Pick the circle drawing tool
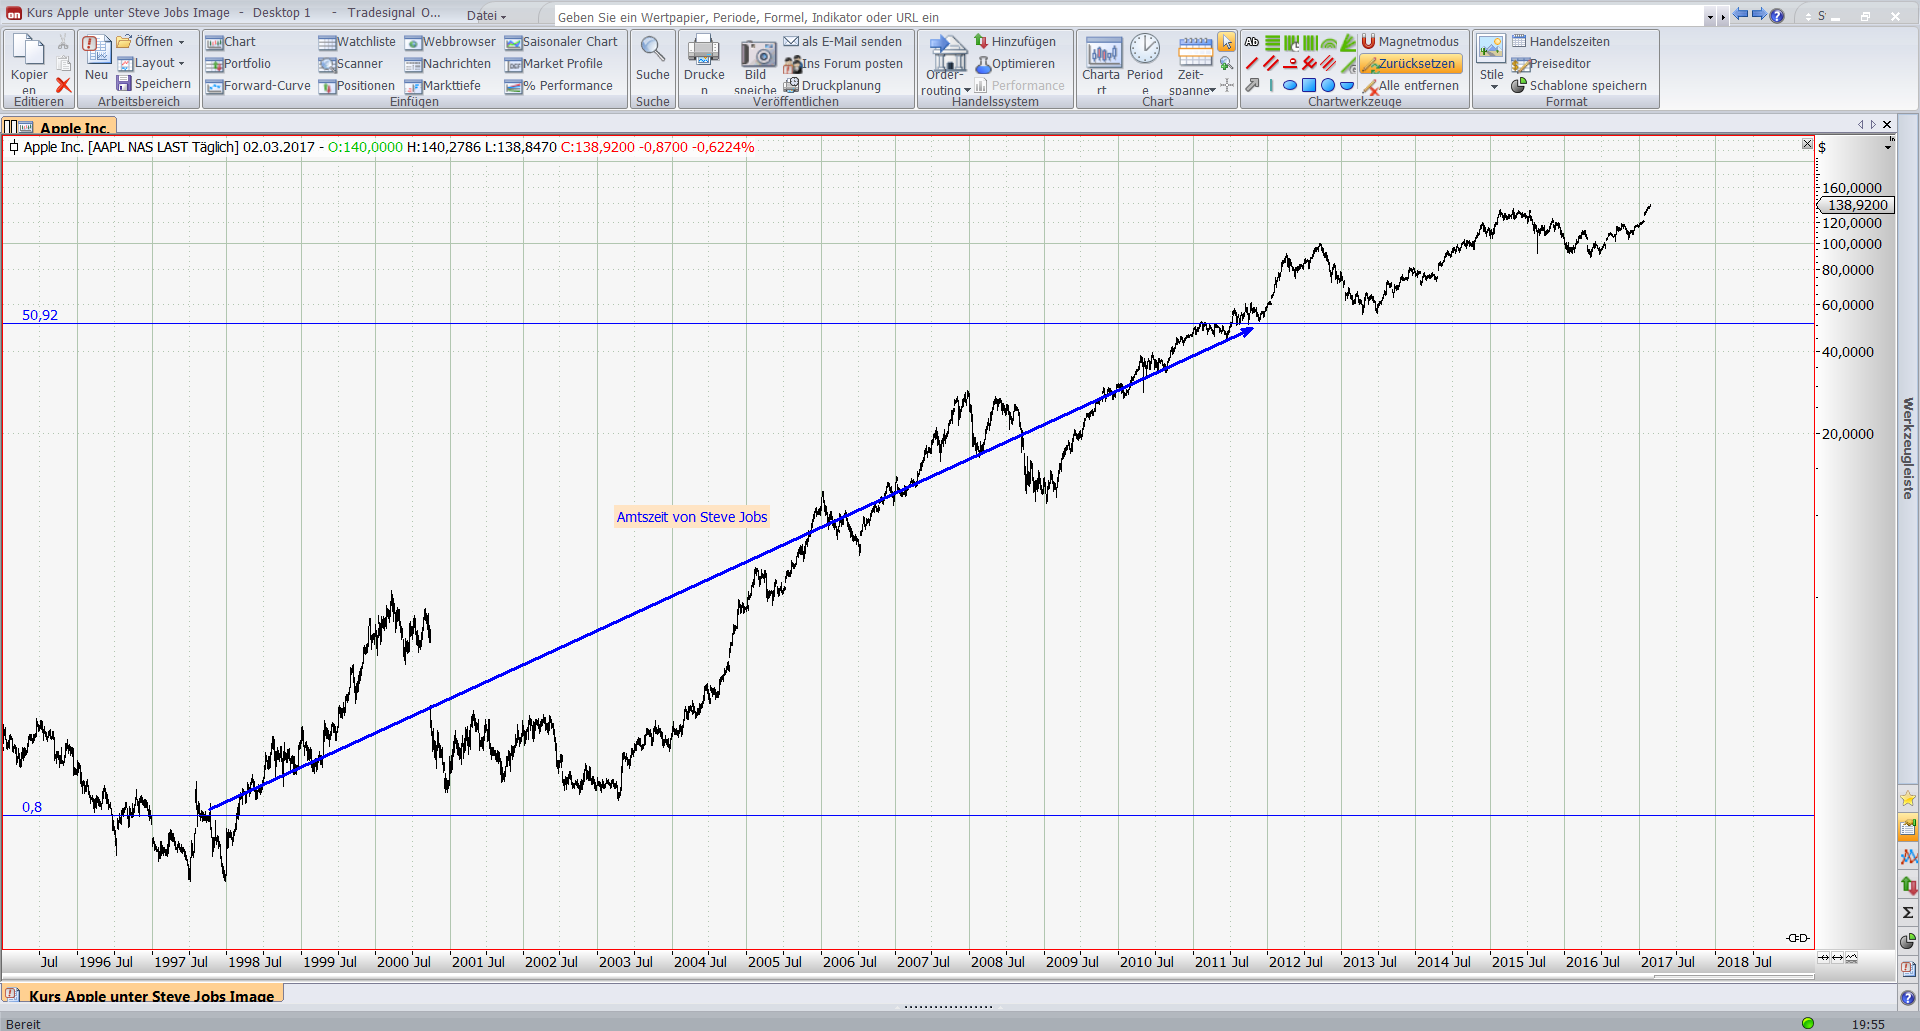The width and height of the screenshot is (1920, 1031). click(1328, 86)
